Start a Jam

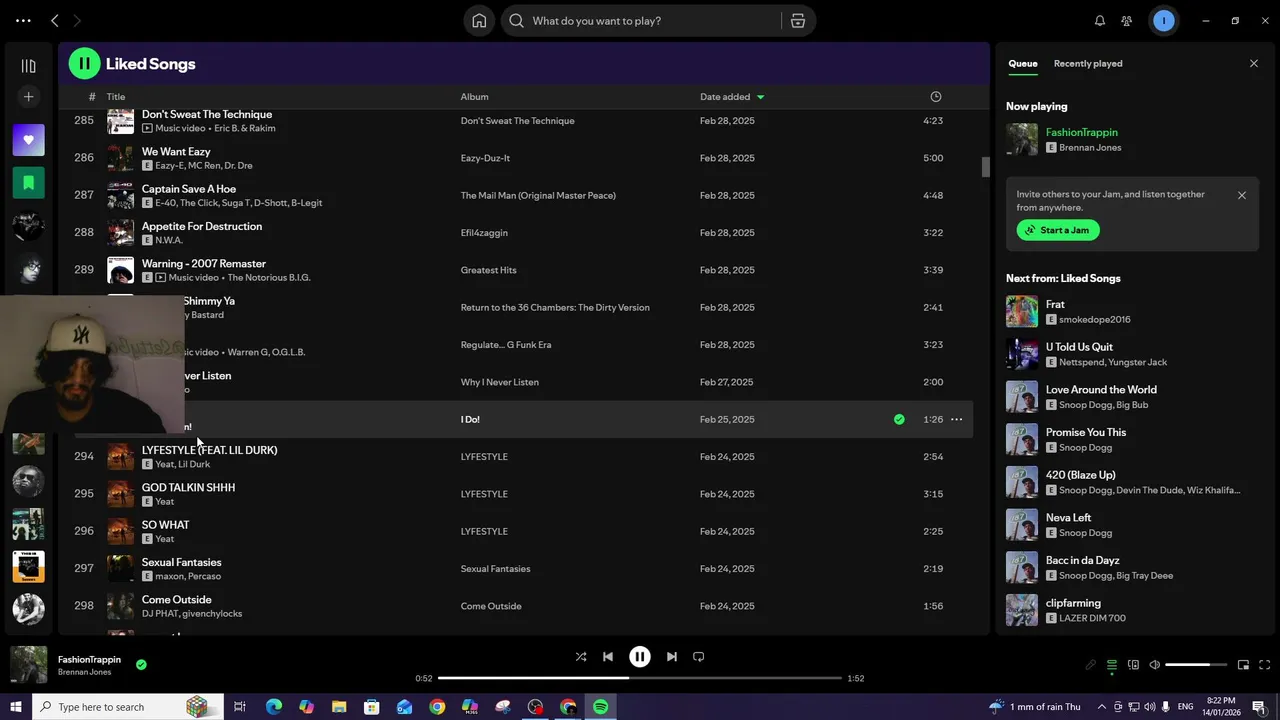point(1058,230)
